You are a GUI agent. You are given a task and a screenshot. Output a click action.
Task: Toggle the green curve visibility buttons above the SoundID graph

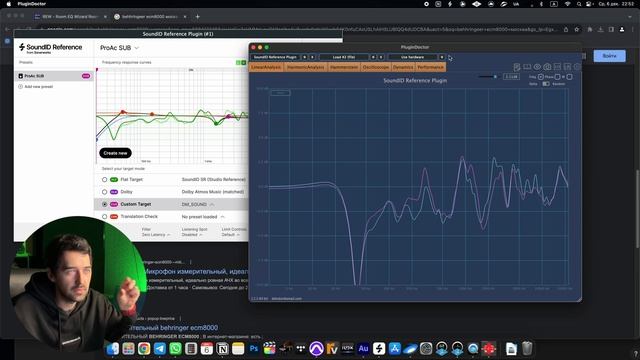tap(241, 62)
